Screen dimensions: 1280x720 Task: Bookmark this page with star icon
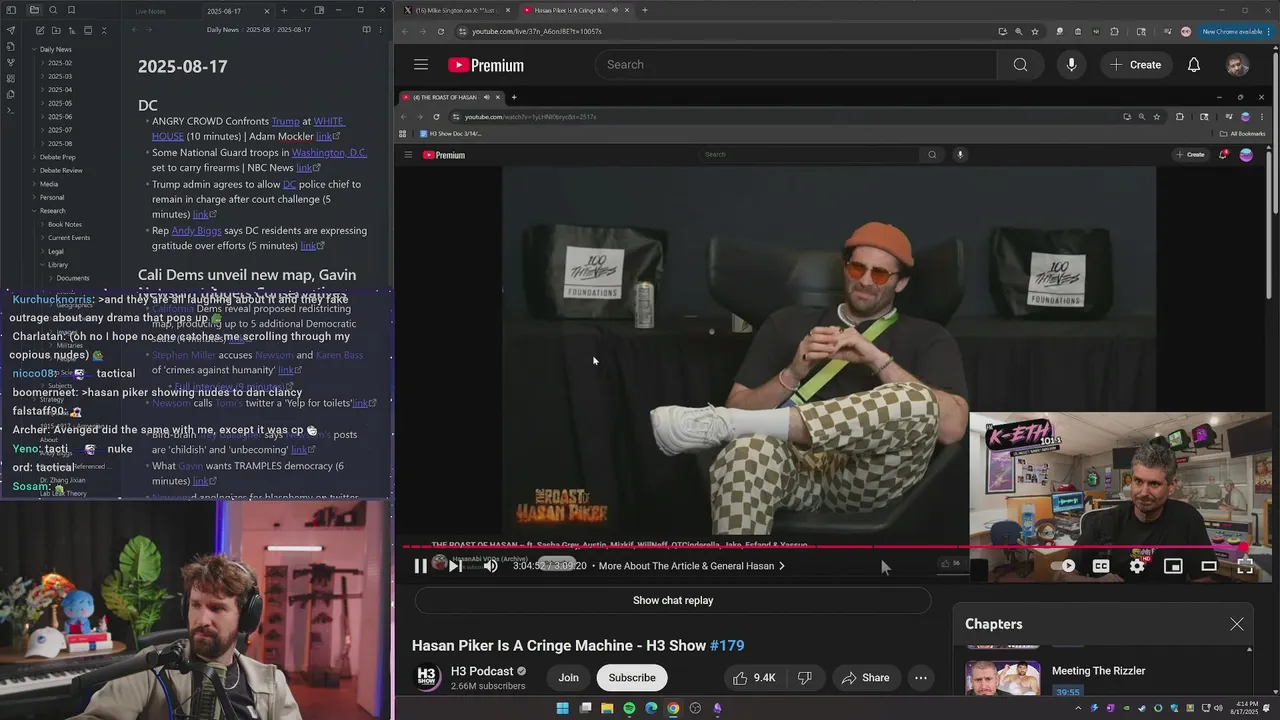coord(1037,31)
